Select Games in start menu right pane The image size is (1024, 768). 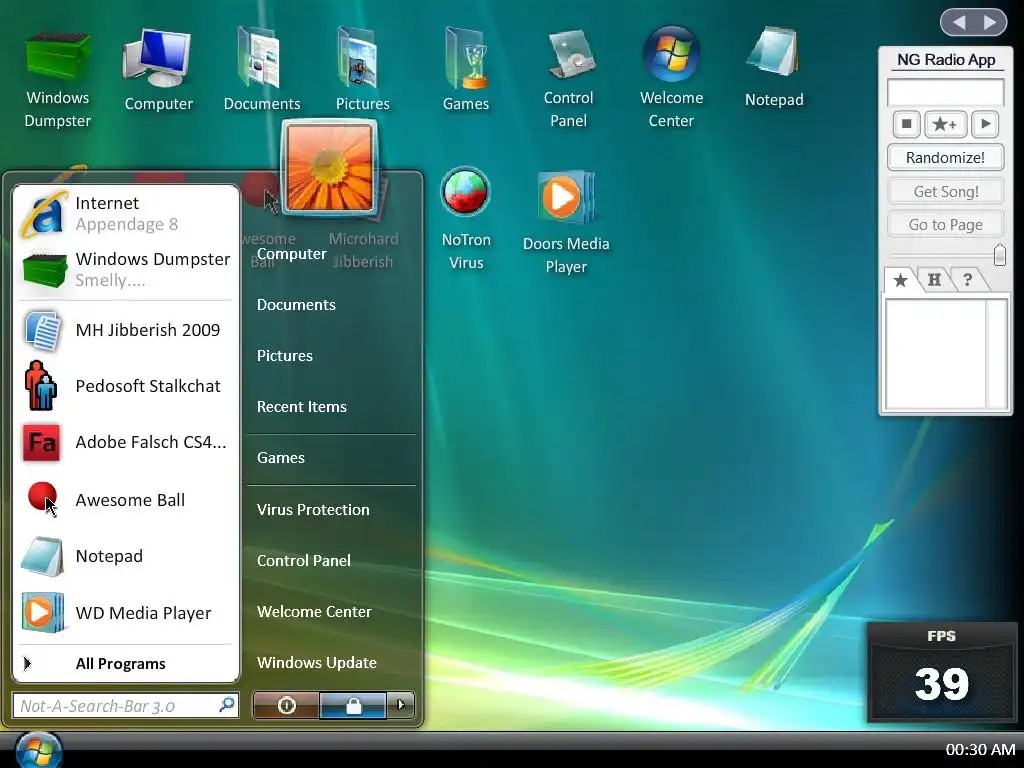(281, 458)
